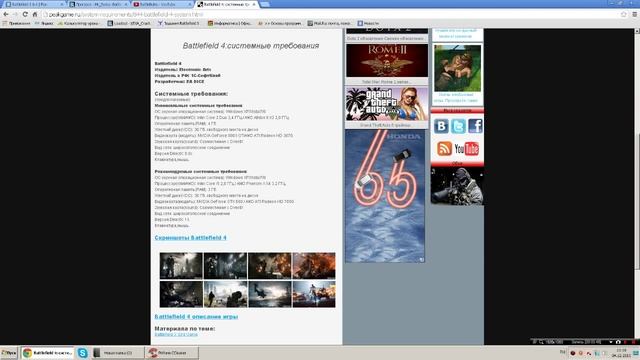Open the Скриншоты Battlefield 4 link
Viewport: 640px width, 360px height.
pos(190,238)
